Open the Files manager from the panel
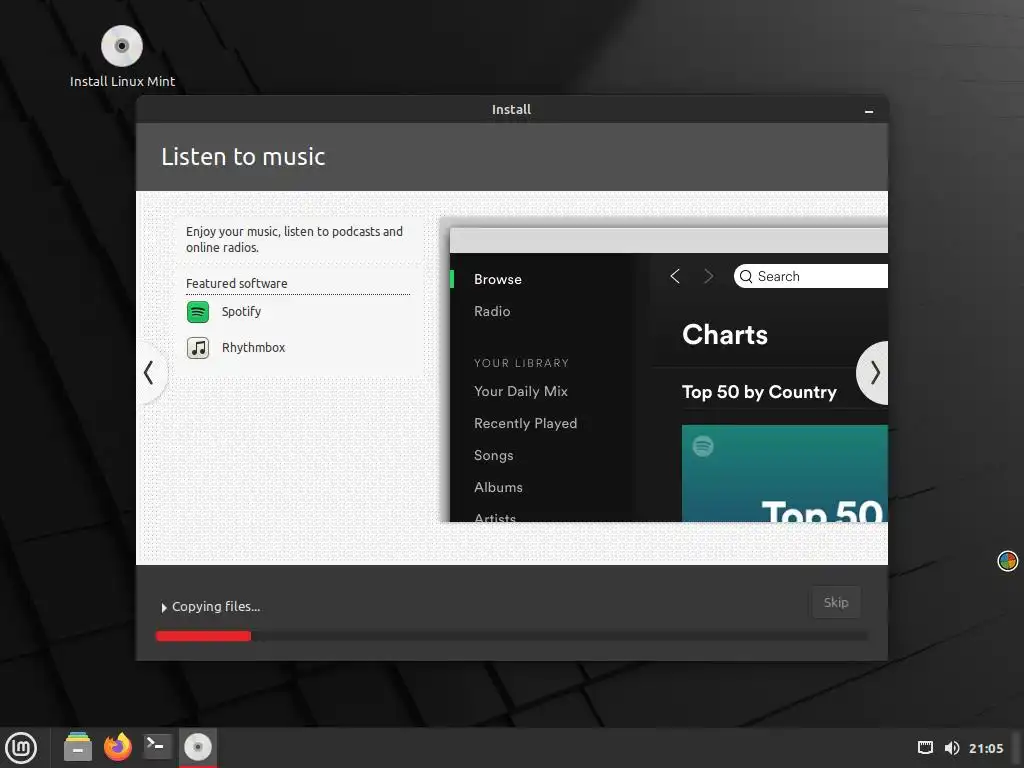The width and height of the screenshot is (1024, 768). tap(78, 746)
